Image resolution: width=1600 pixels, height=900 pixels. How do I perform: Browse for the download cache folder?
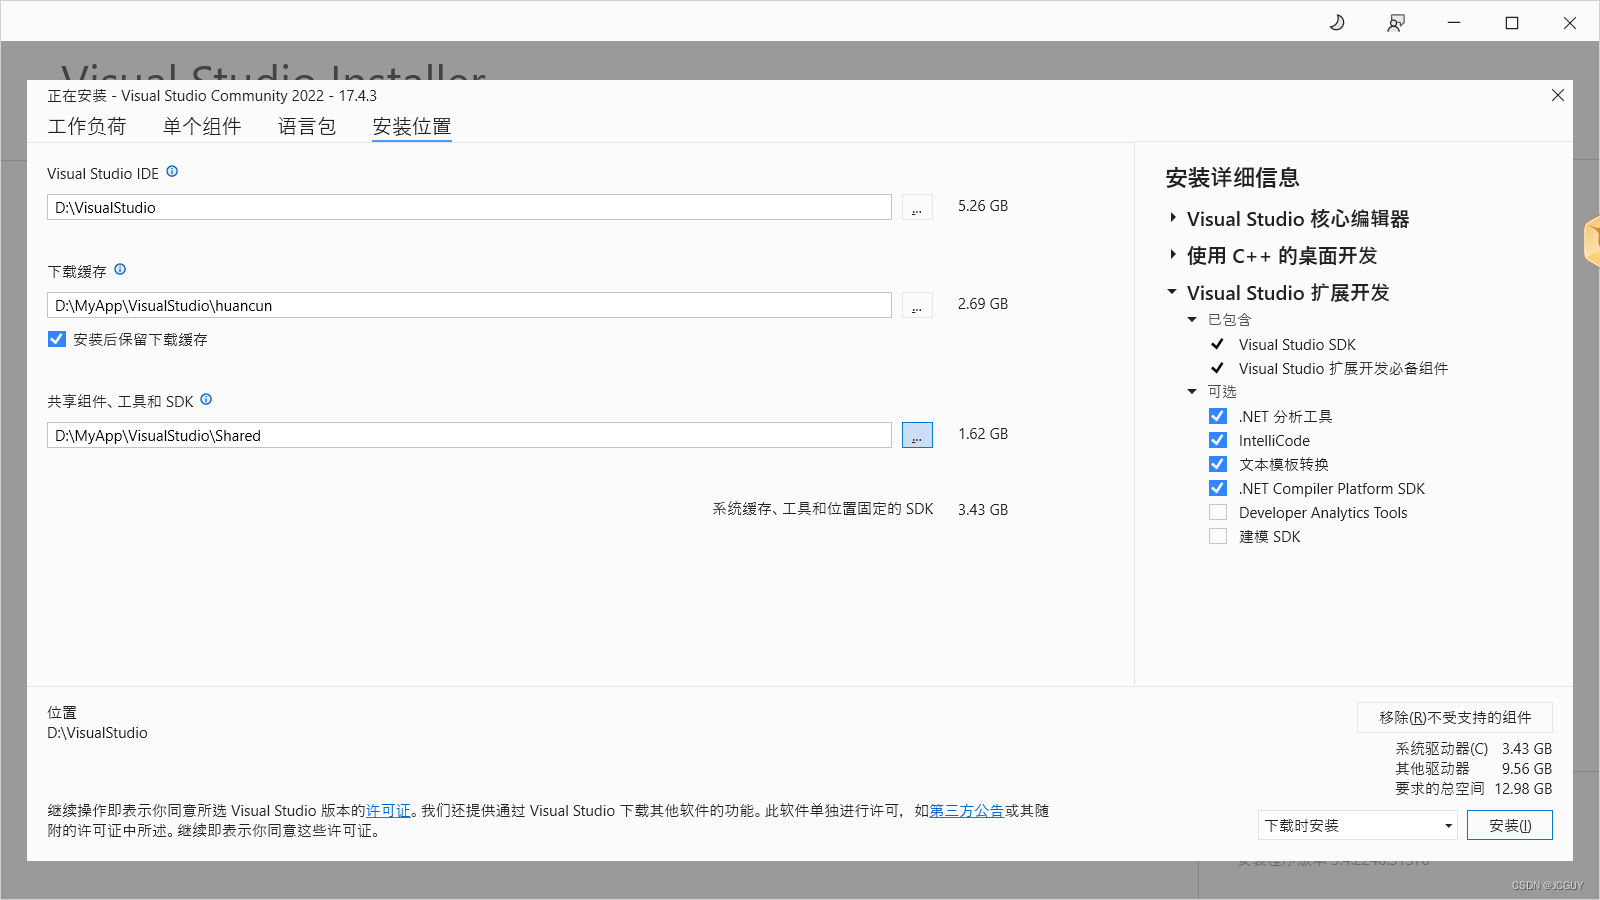coord(917,305)
